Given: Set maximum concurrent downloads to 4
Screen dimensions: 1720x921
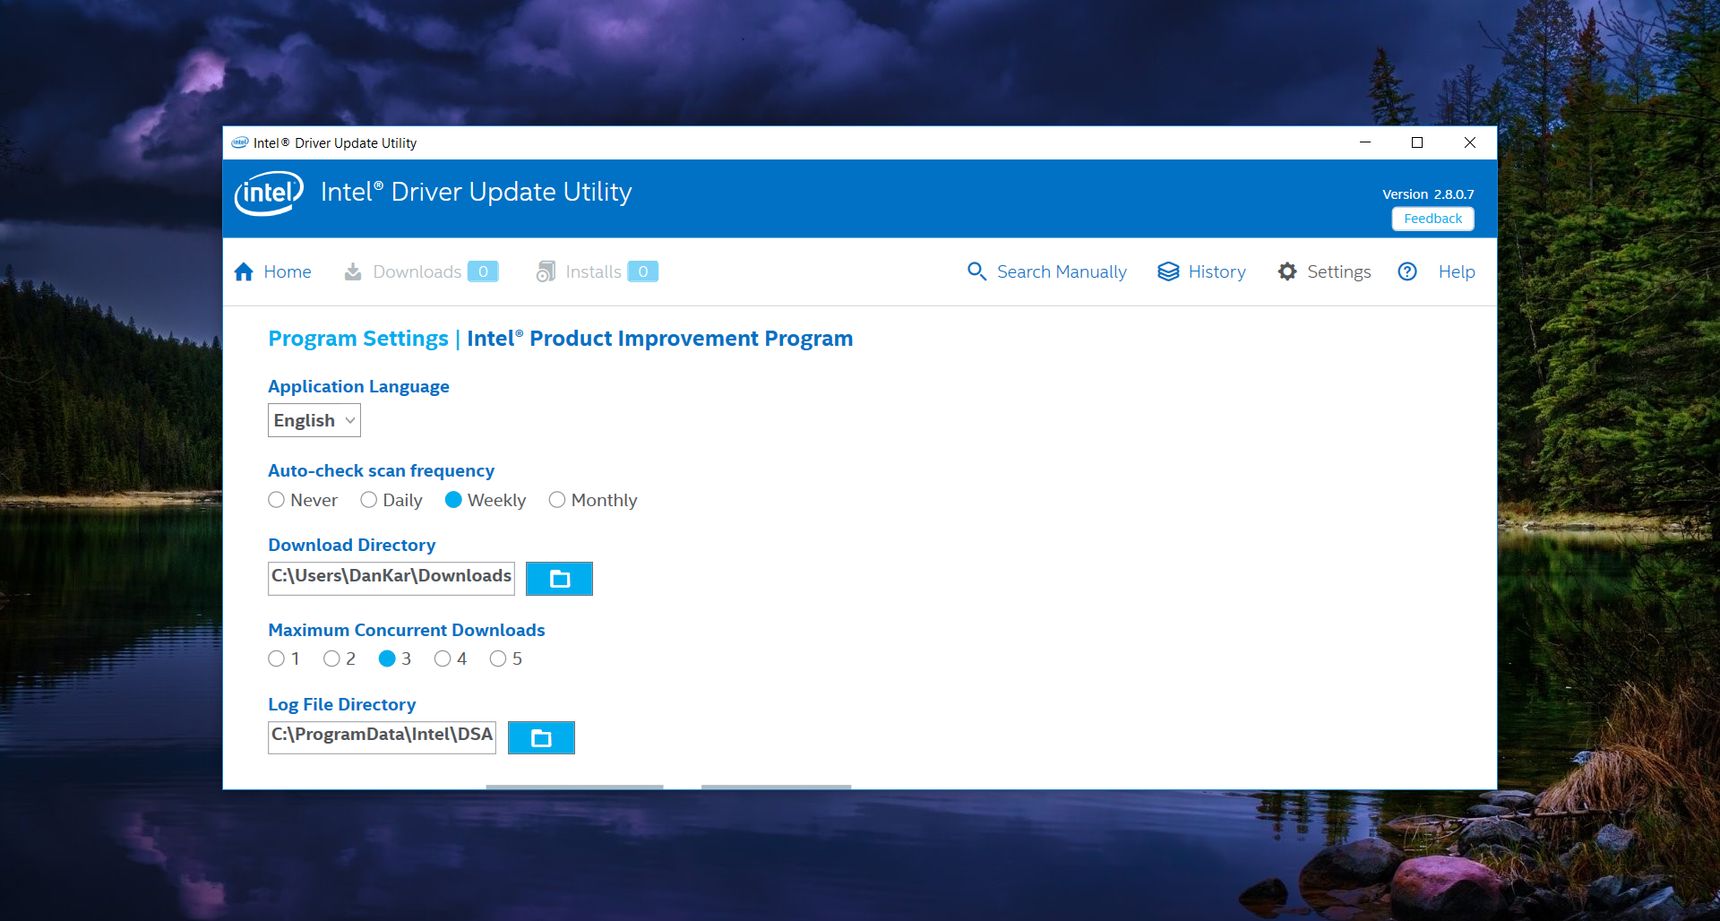Looking at the screenshot, I should (x=442, y=659).
